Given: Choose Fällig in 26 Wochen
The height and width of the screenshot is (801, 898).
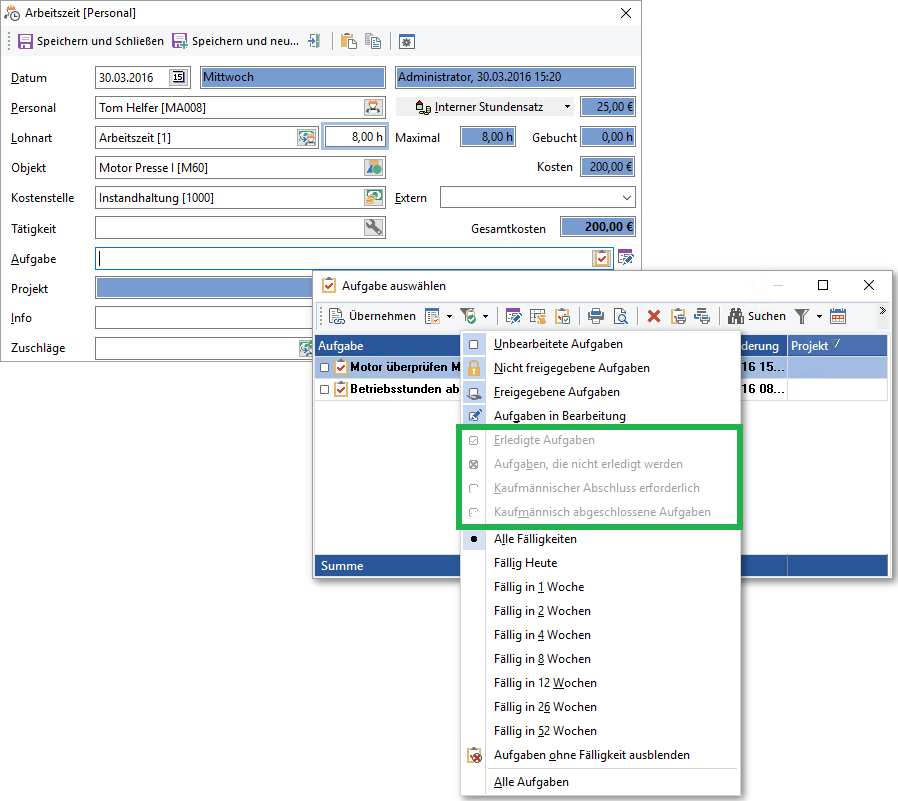Looking at the screenshot, I should [x=600, y=707].
